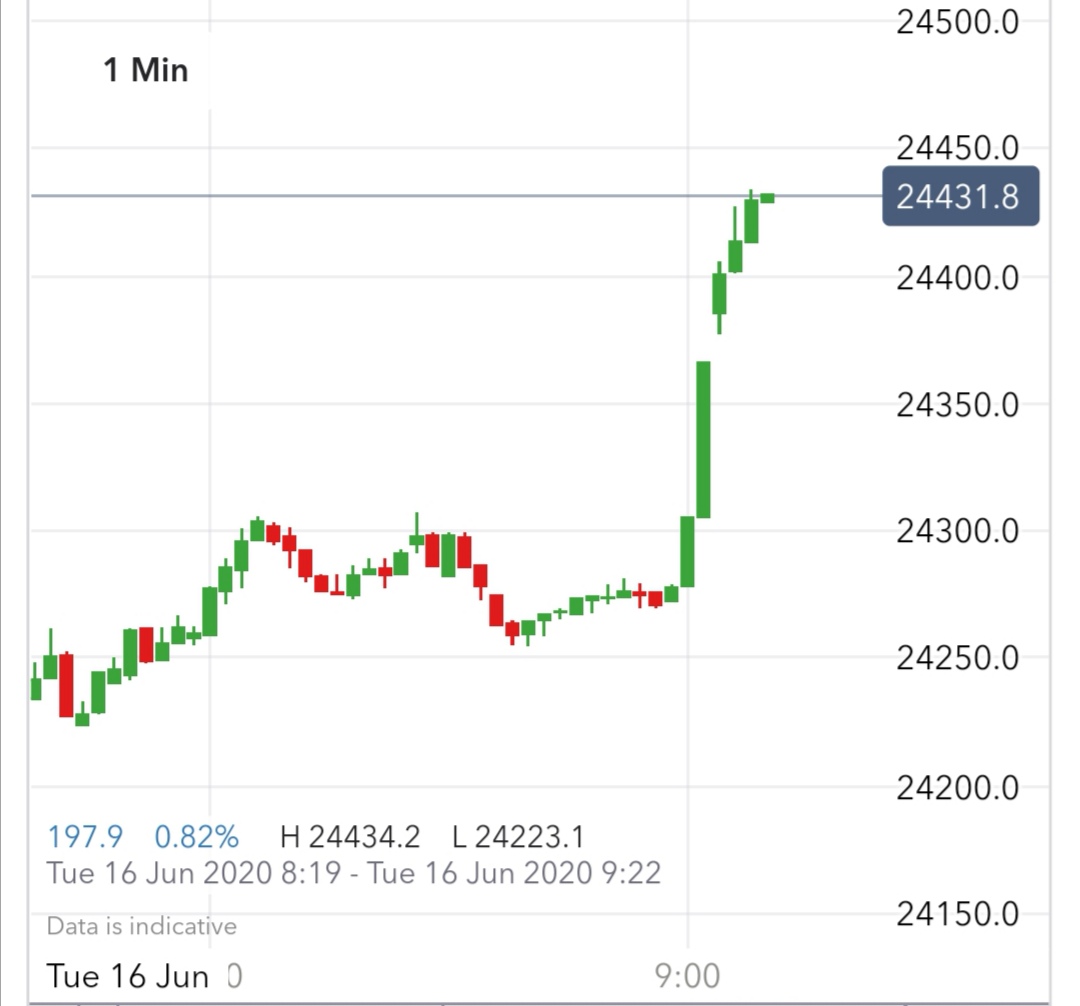Select the 24150.0 axis price level
1080x1006 pixels.
coord(957,914)
